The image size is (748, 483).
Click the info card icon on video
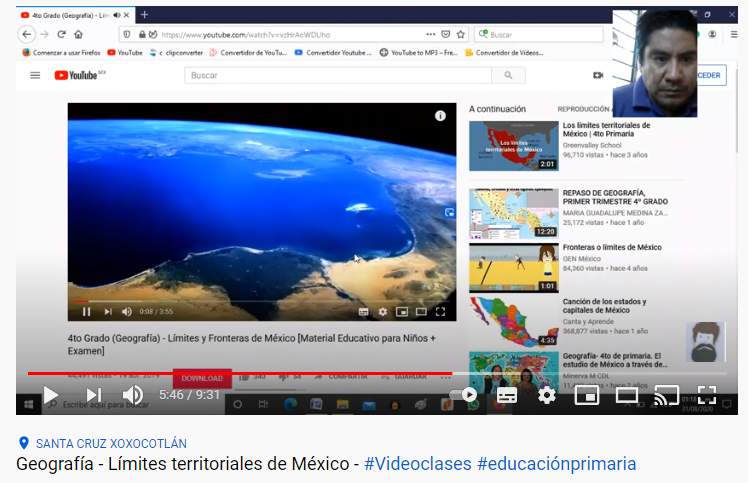tap(440, 116)
